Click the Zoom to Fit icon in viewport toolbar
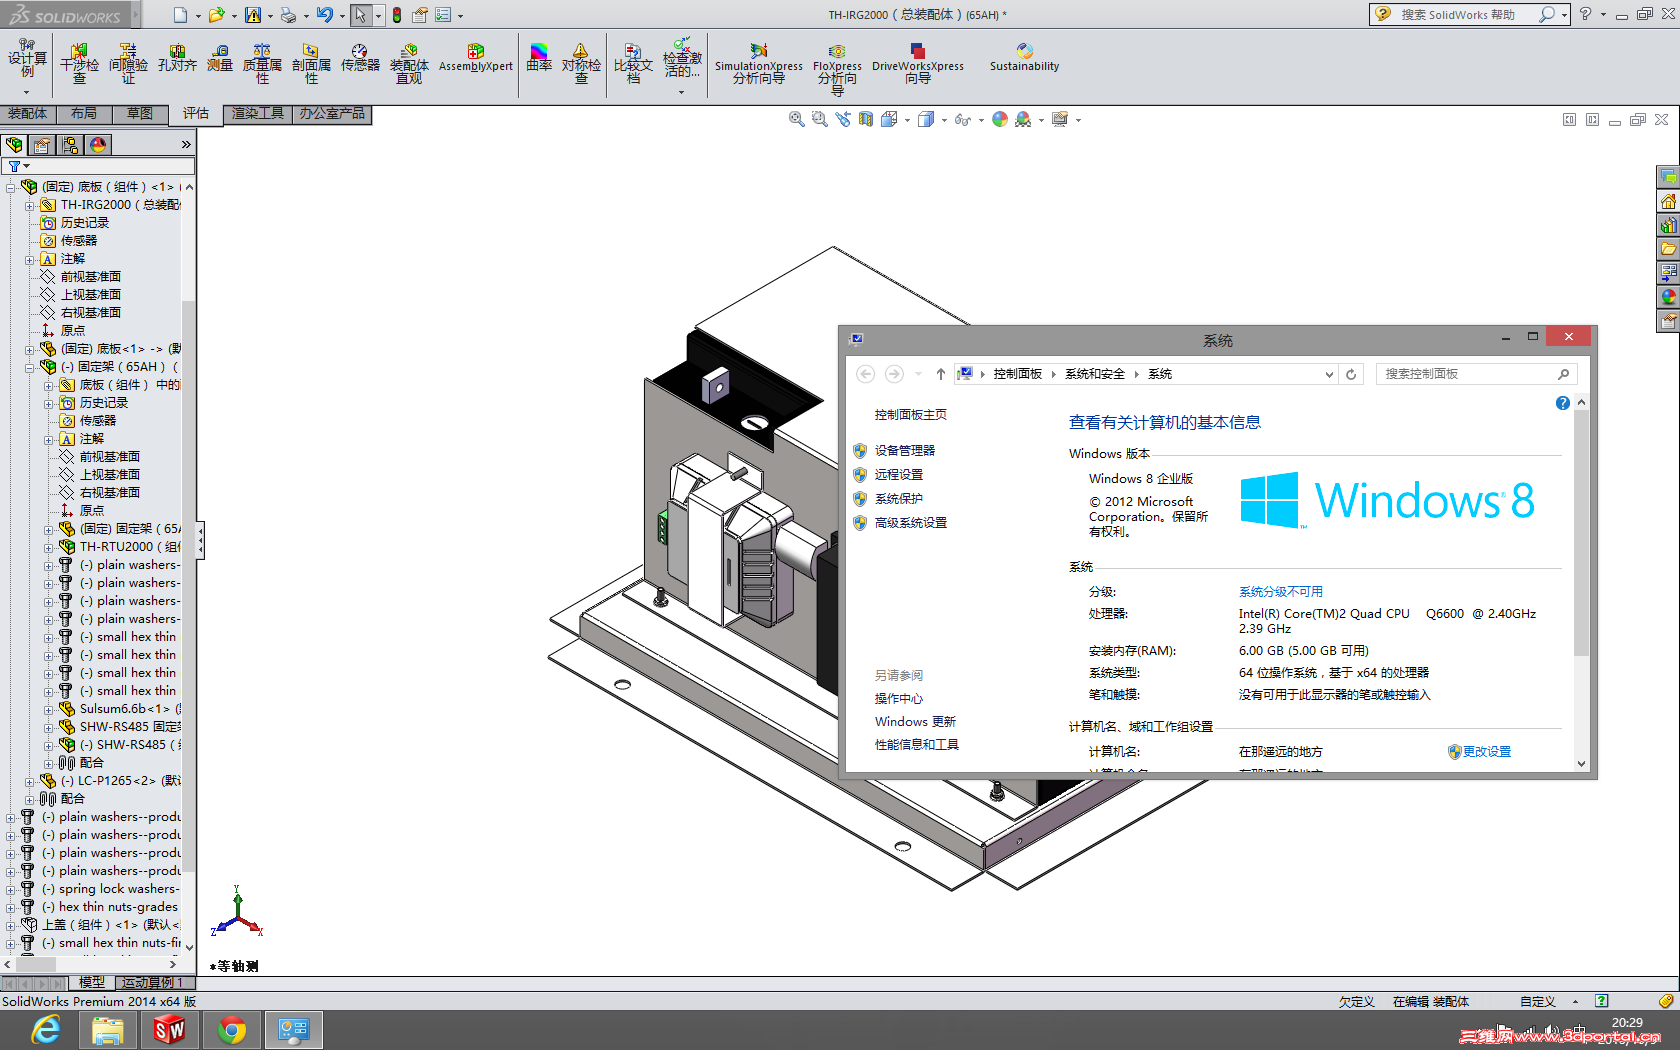Image resolution: width=1680 pixels, height=1050 pixels. click(797, 119)
